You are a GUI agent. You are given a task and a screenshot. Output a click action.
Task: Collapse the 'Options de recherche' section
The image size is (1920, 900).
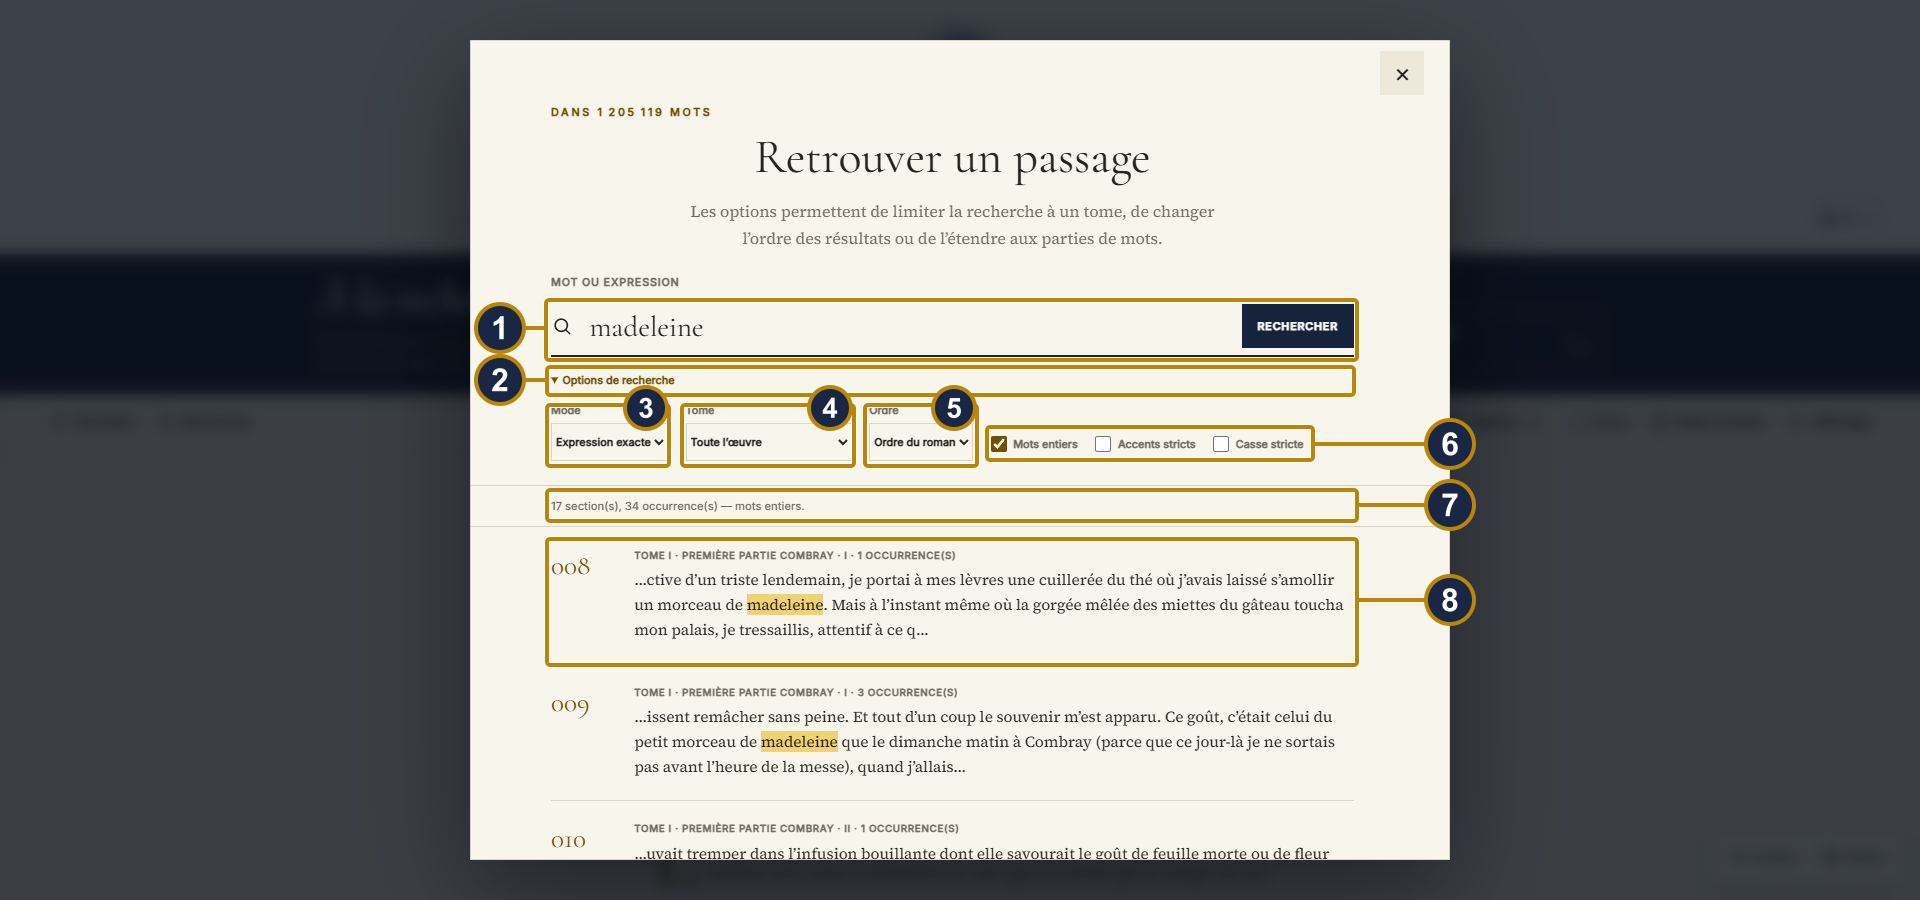click(613, 380)
